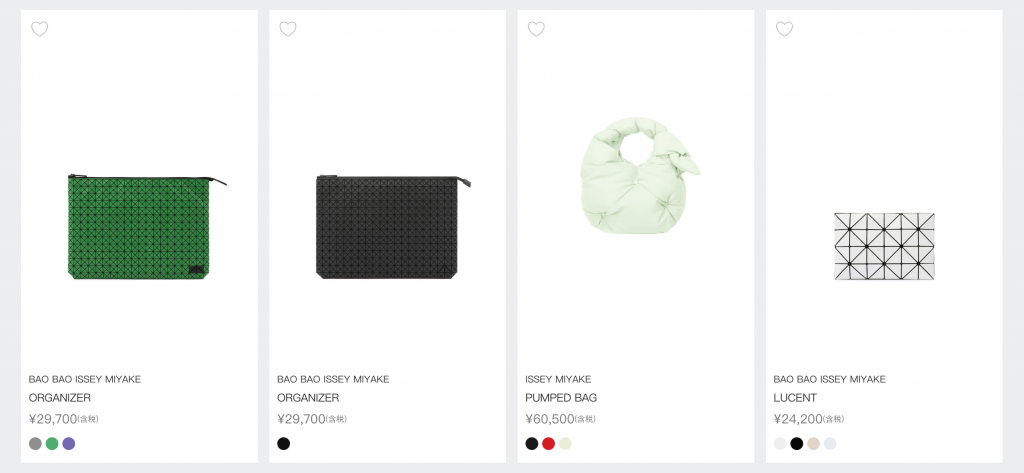Click the LUCENT product name link
The image size is (1024, 473).
pos(795,398)
